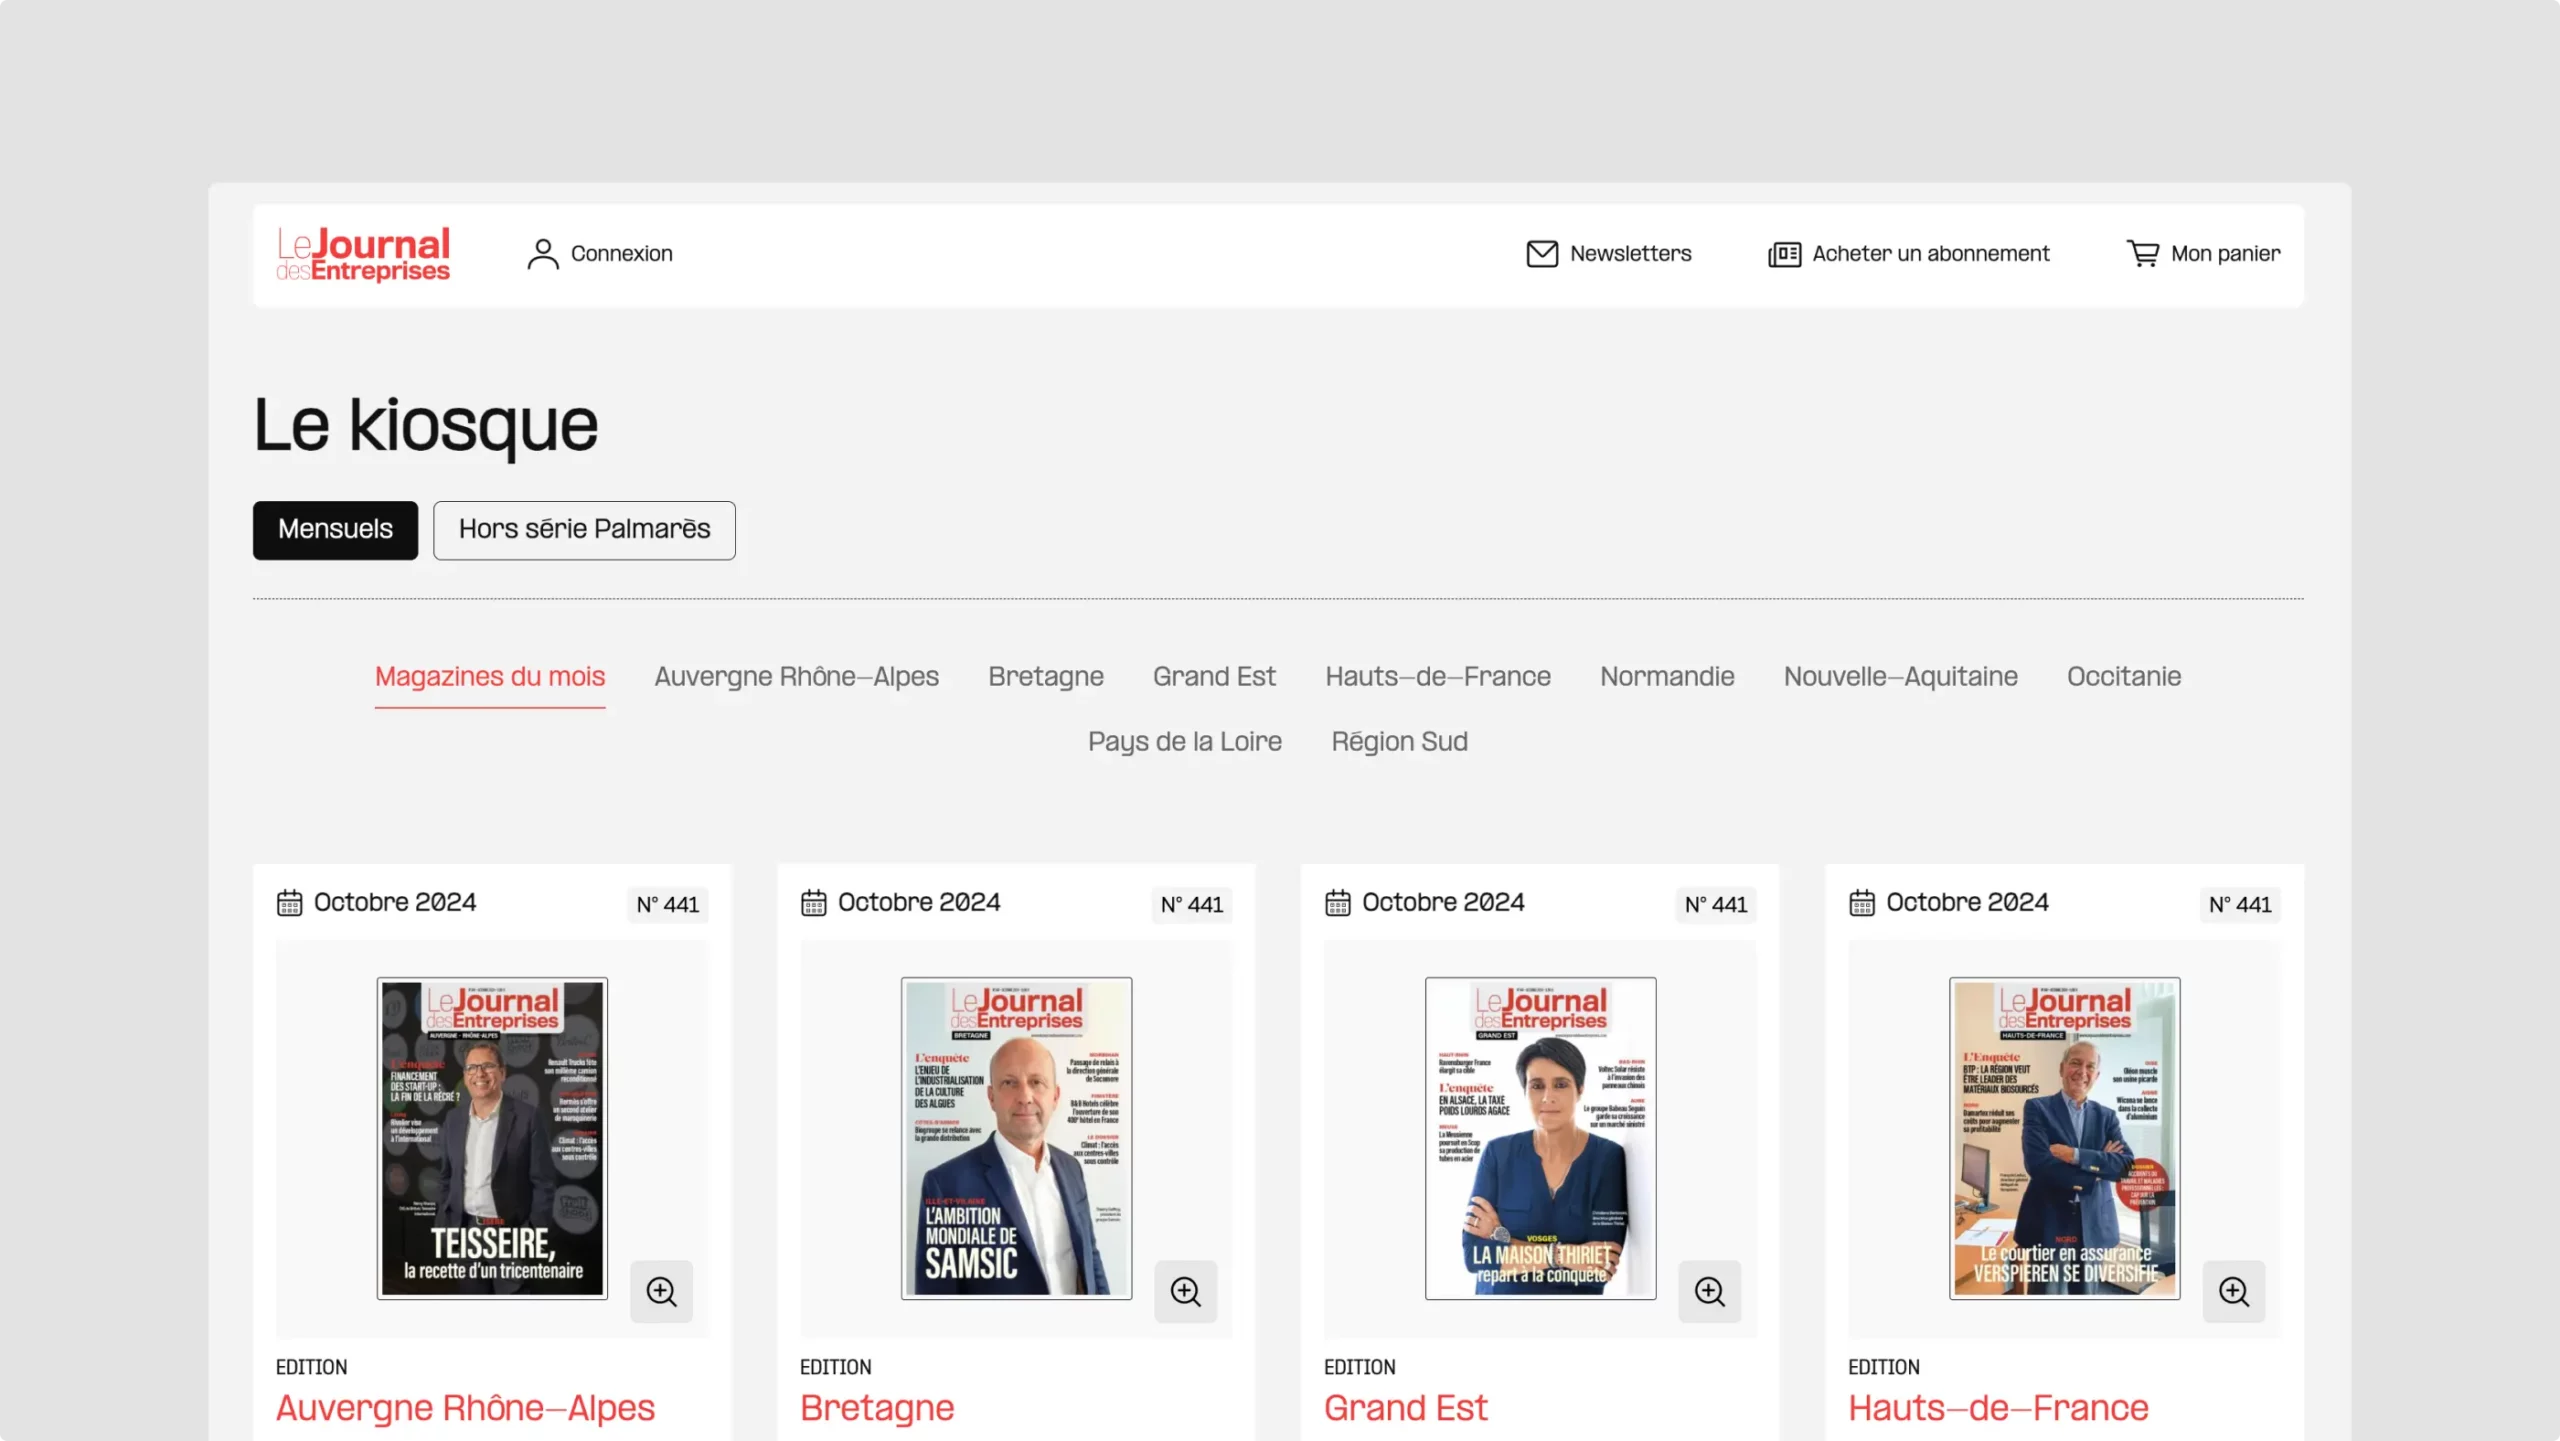Open the La Maison Thiriet cover thumbnail
The height and width of the screenshot is (1441, 2560).
pyautogui.click(x=1540, y=1139)
